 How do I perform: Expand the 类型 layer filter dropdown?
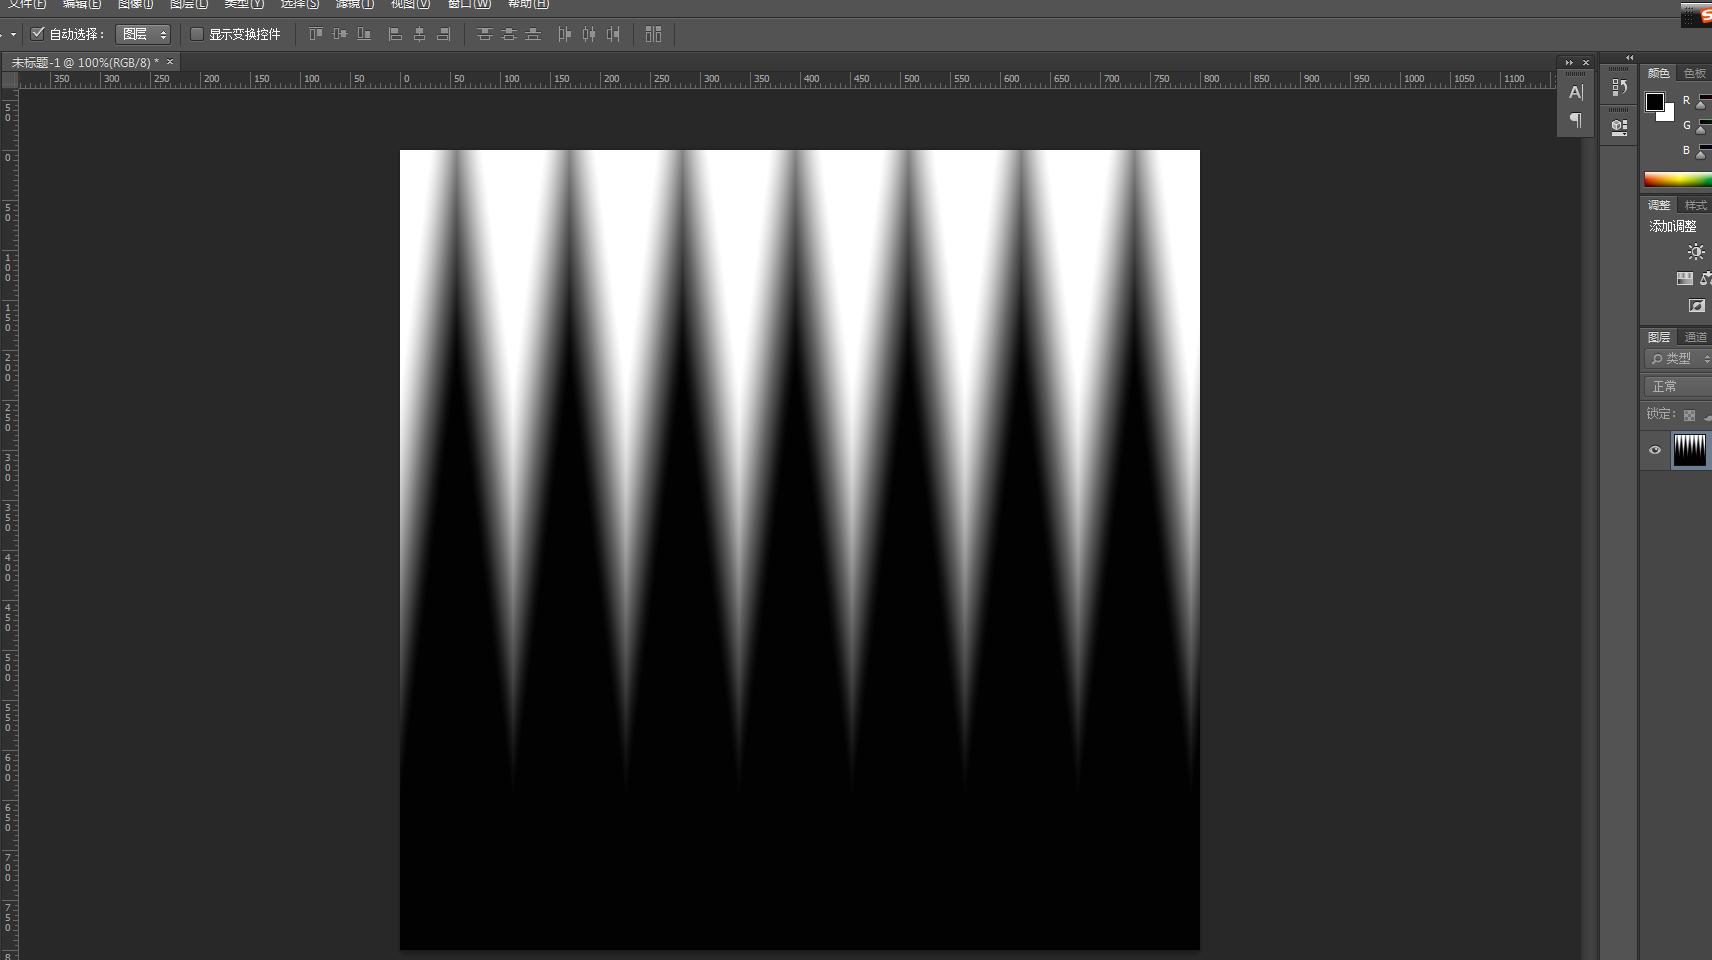click(x=1678, y=358)
